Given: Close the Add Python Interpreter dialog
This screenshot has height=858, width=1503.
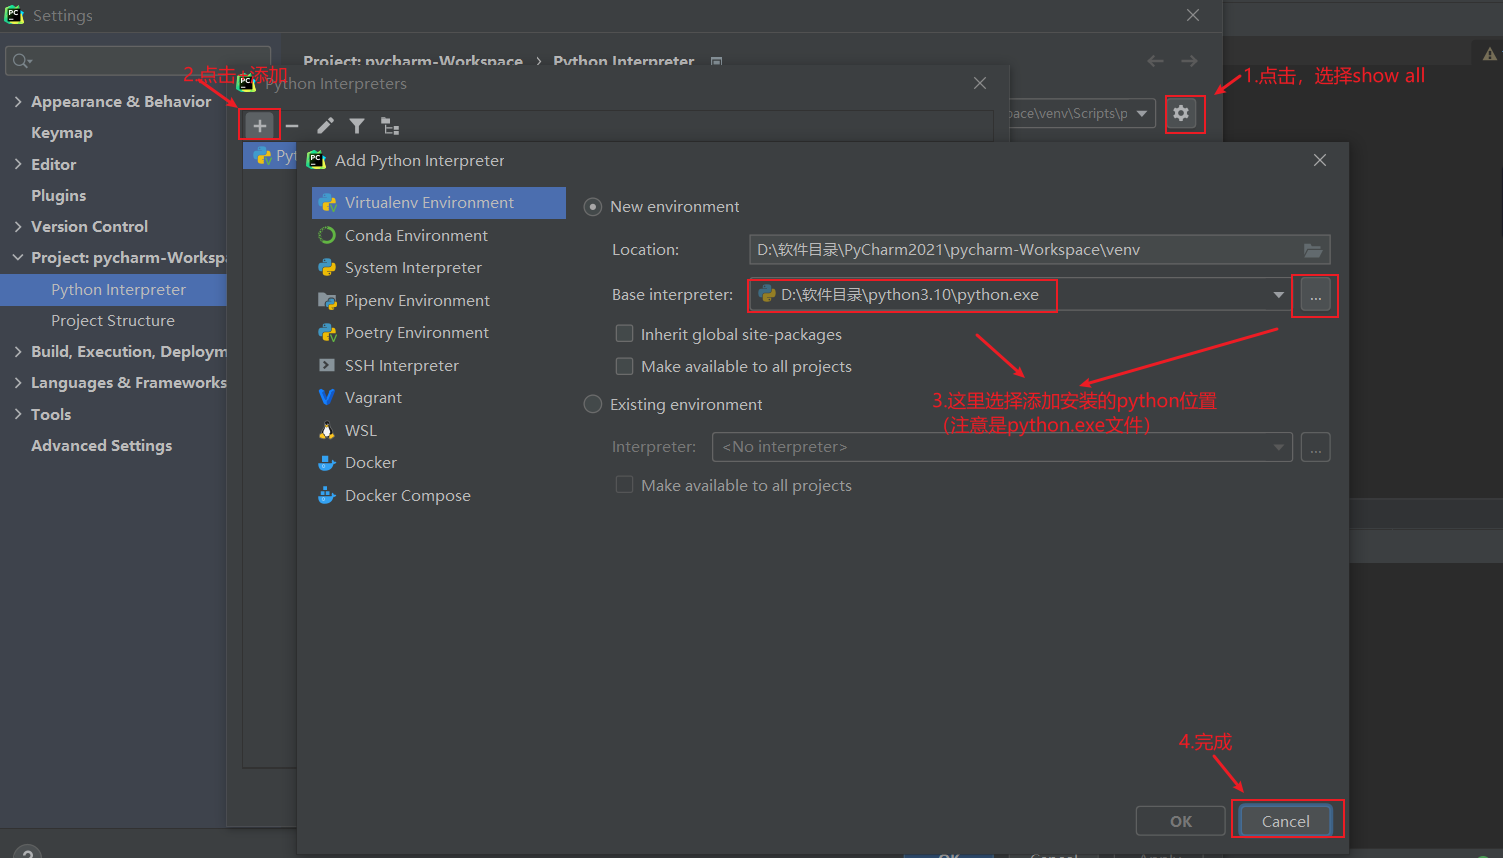Looking at the screenshot, I should (1320, 160).
